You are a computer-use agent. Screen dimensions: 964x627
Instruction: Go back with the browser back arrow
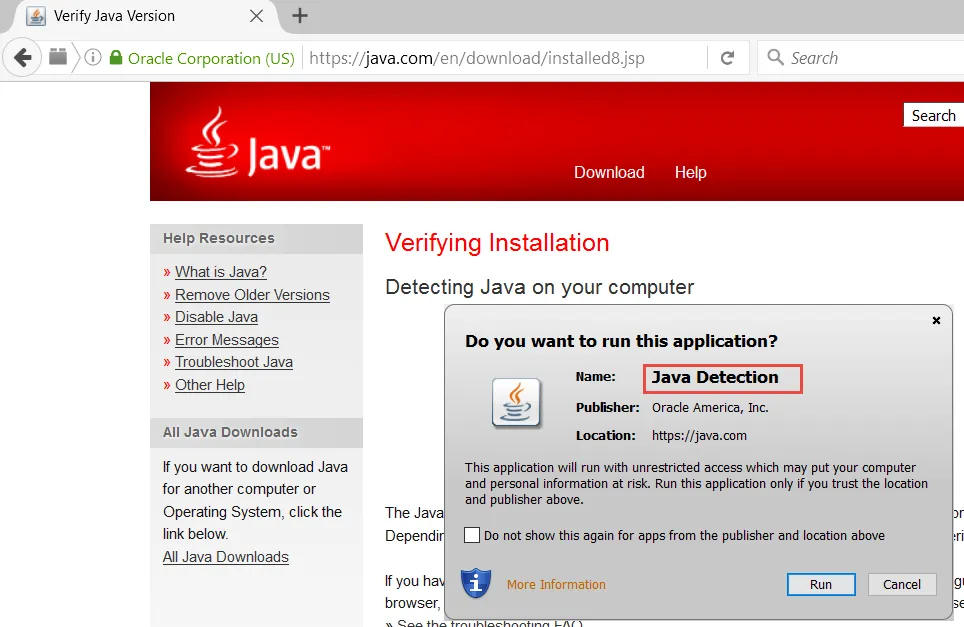point(23,58)
